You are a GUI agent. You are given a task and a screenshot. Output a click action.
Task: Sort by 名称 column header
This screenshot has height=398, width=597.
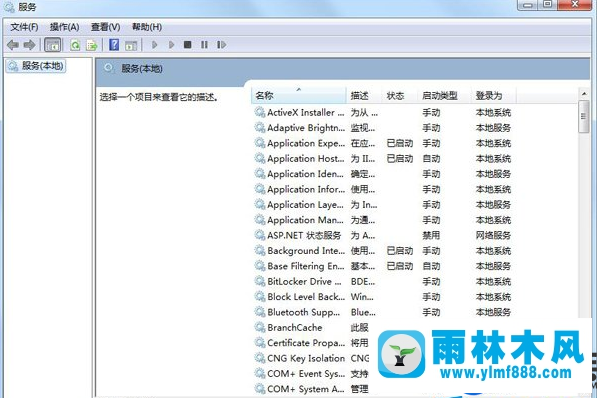click(x=298, y=95)
